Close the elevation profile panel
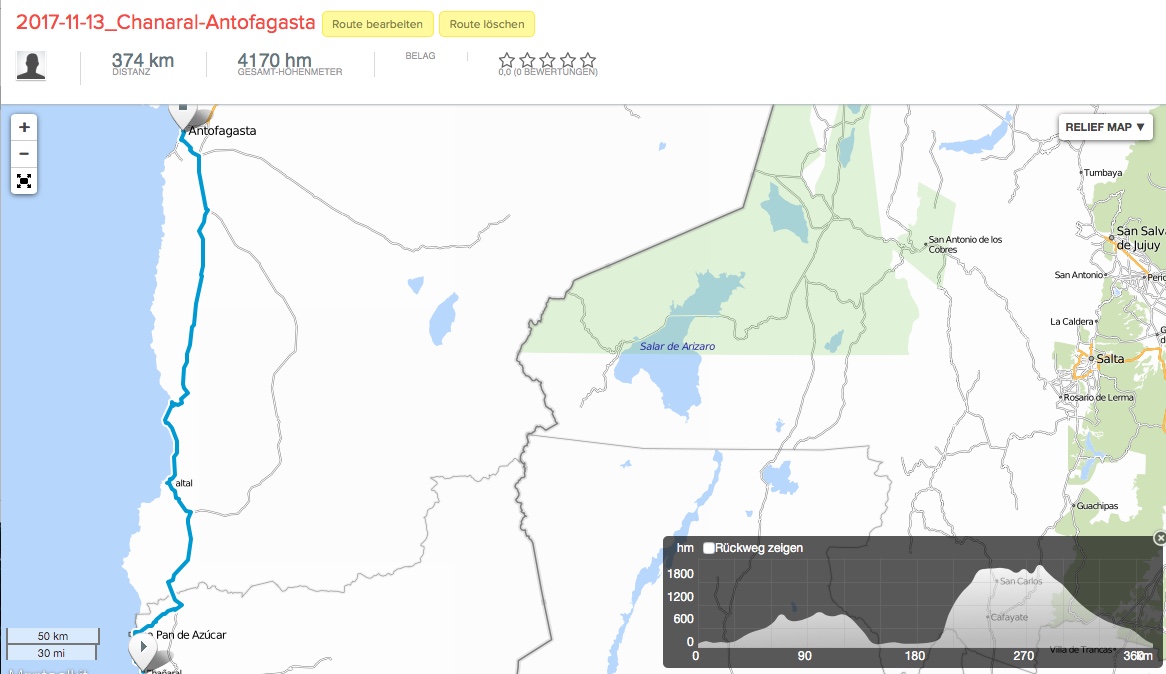This screenshot has width=1166, height=674. (x=1160, y=538)
